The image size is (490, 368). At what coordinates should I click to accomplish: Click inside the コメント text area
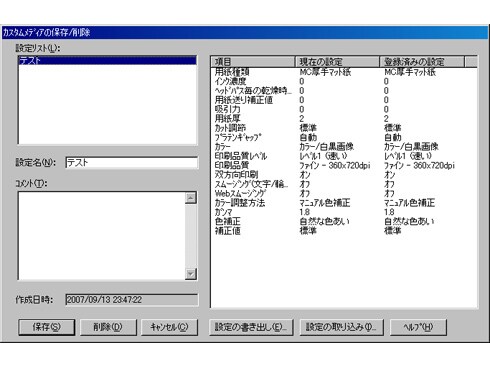pos(102,236)
